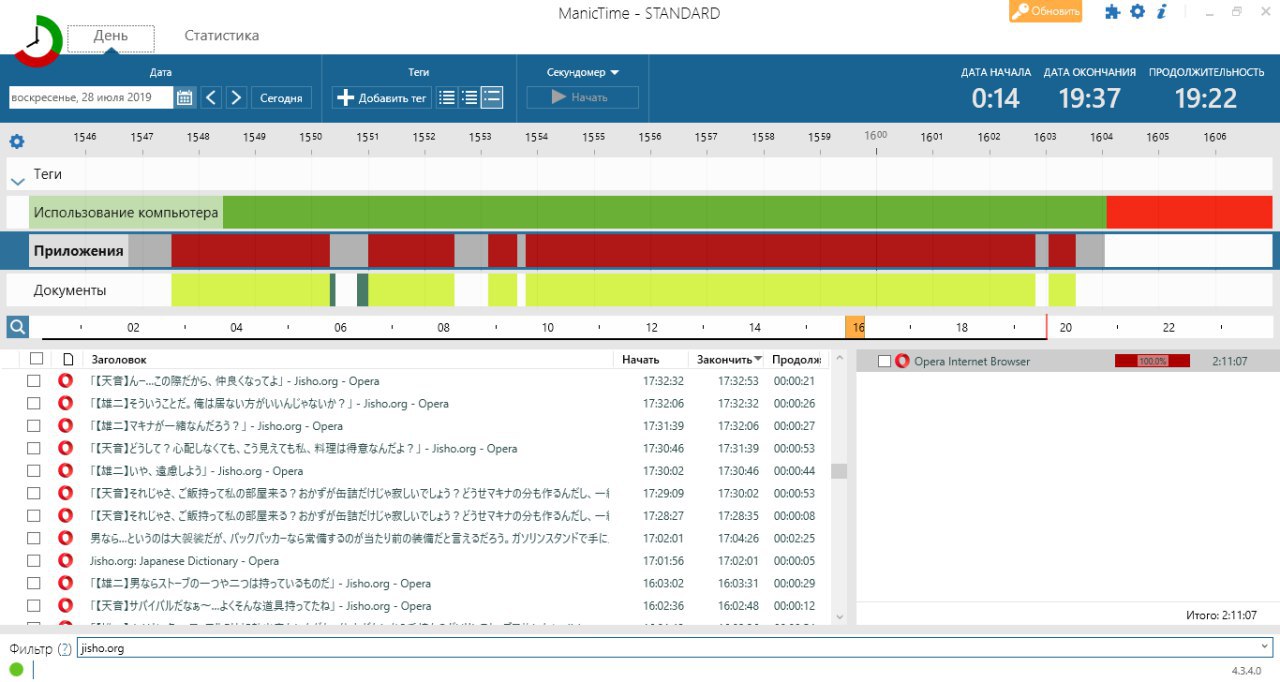Click the orange 16 hour marker on day timeline
This screenshot has height=682, width=1280.
[x=855, y=327]
